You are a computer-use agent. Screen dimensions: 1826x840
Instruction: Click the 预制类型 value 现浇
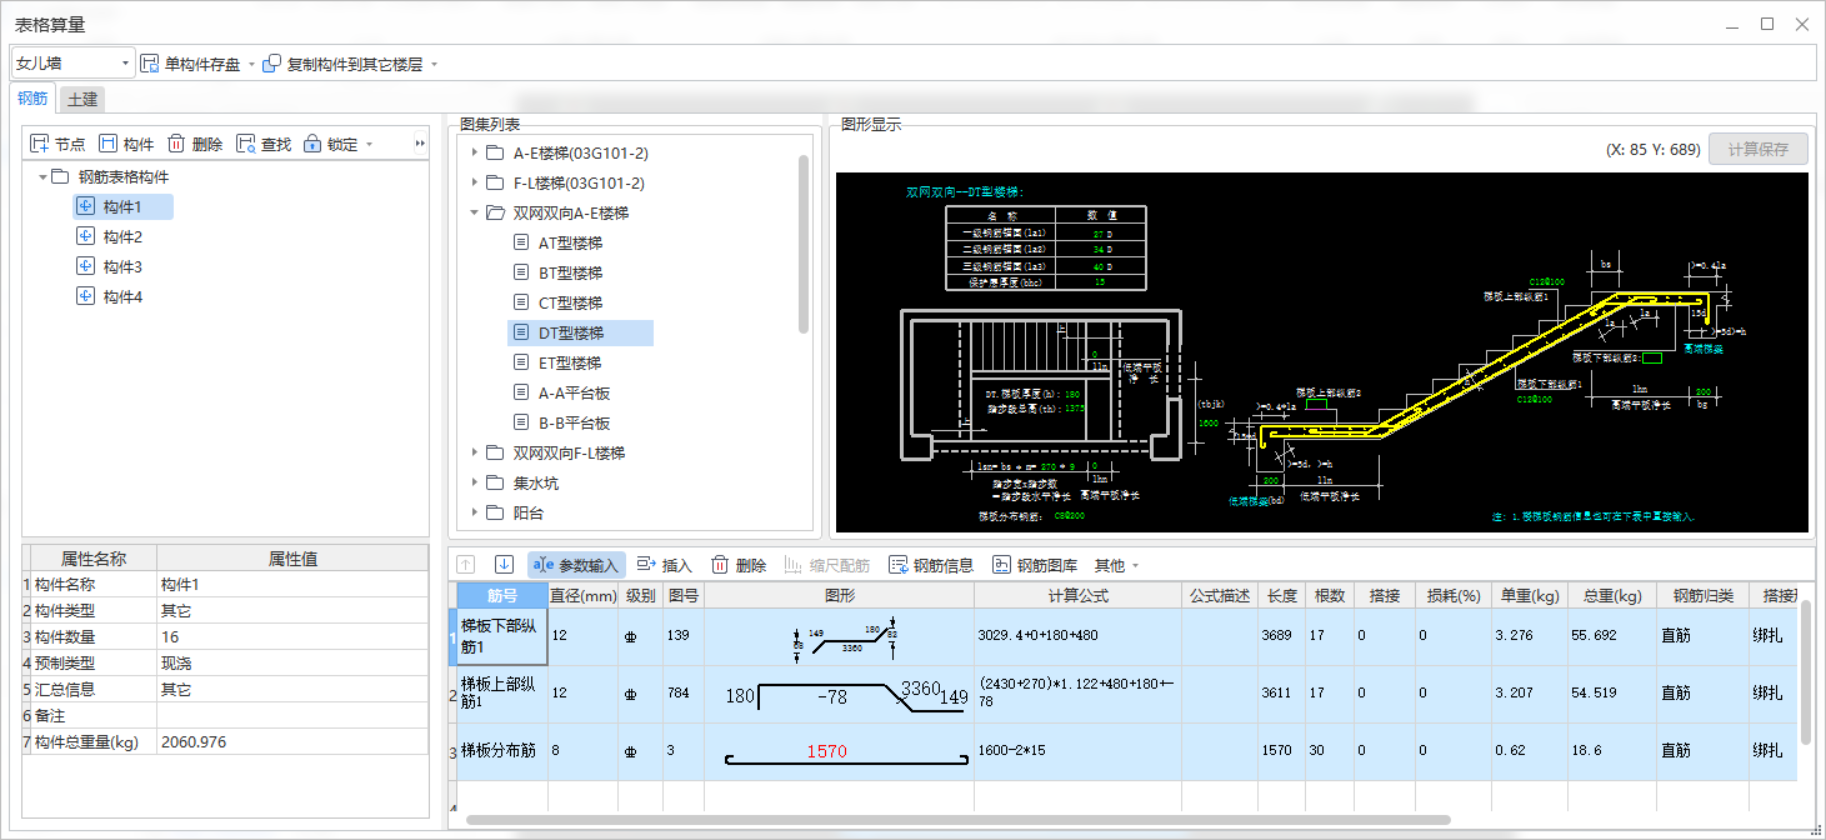(x=292, y=663)
